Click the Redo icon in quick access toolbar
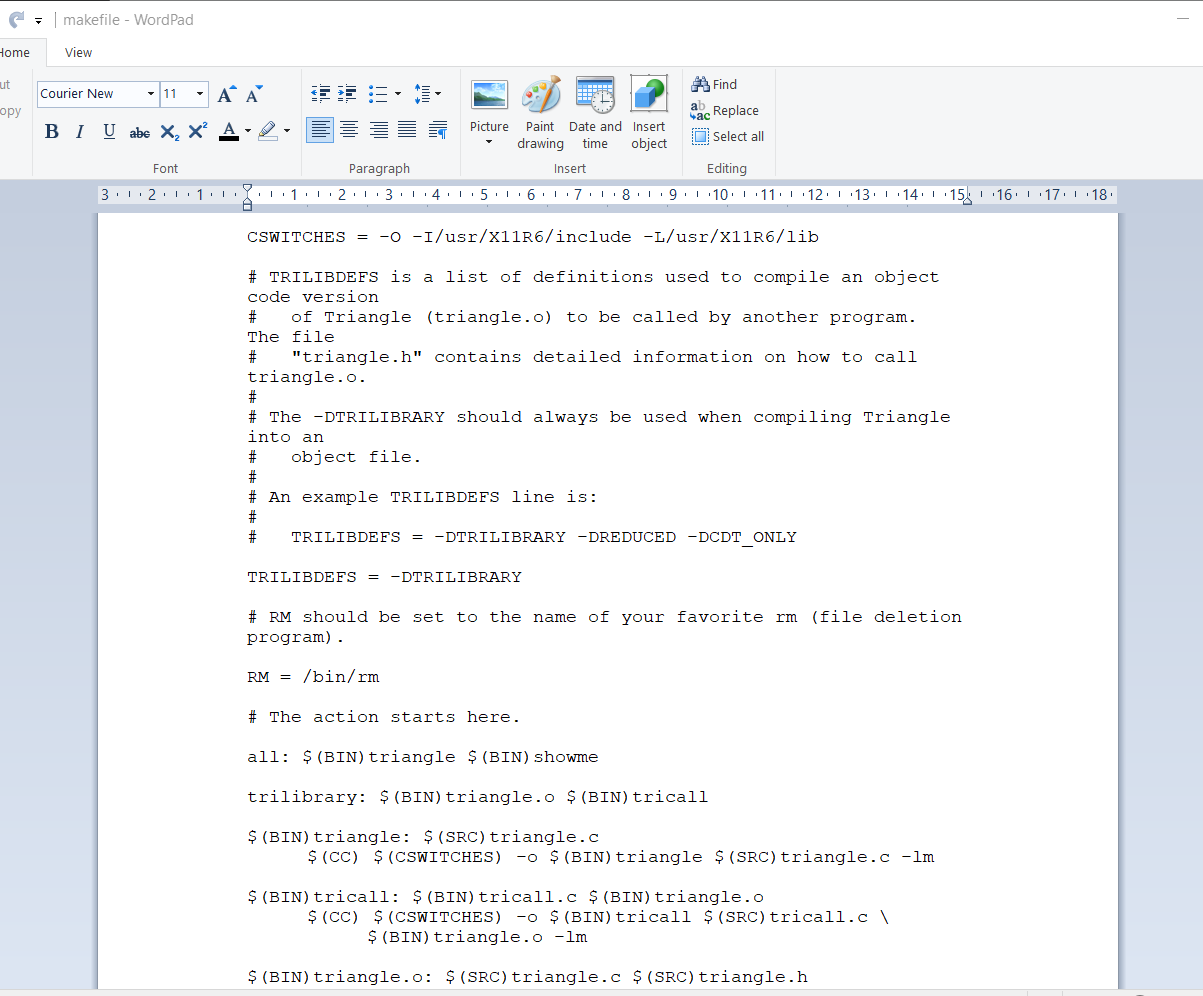The width and height of the screenshot is (1203, 996). click(x=15, y=19)
